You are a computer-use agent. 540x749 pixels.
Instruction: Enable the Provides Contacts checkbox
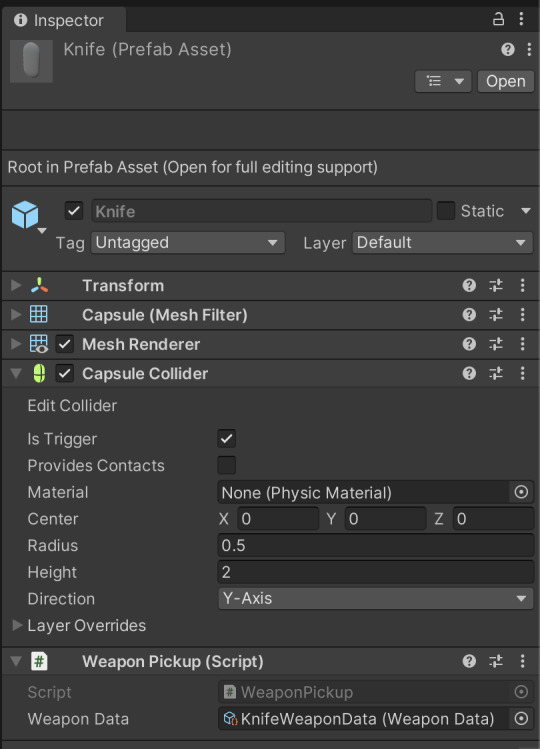227,465
